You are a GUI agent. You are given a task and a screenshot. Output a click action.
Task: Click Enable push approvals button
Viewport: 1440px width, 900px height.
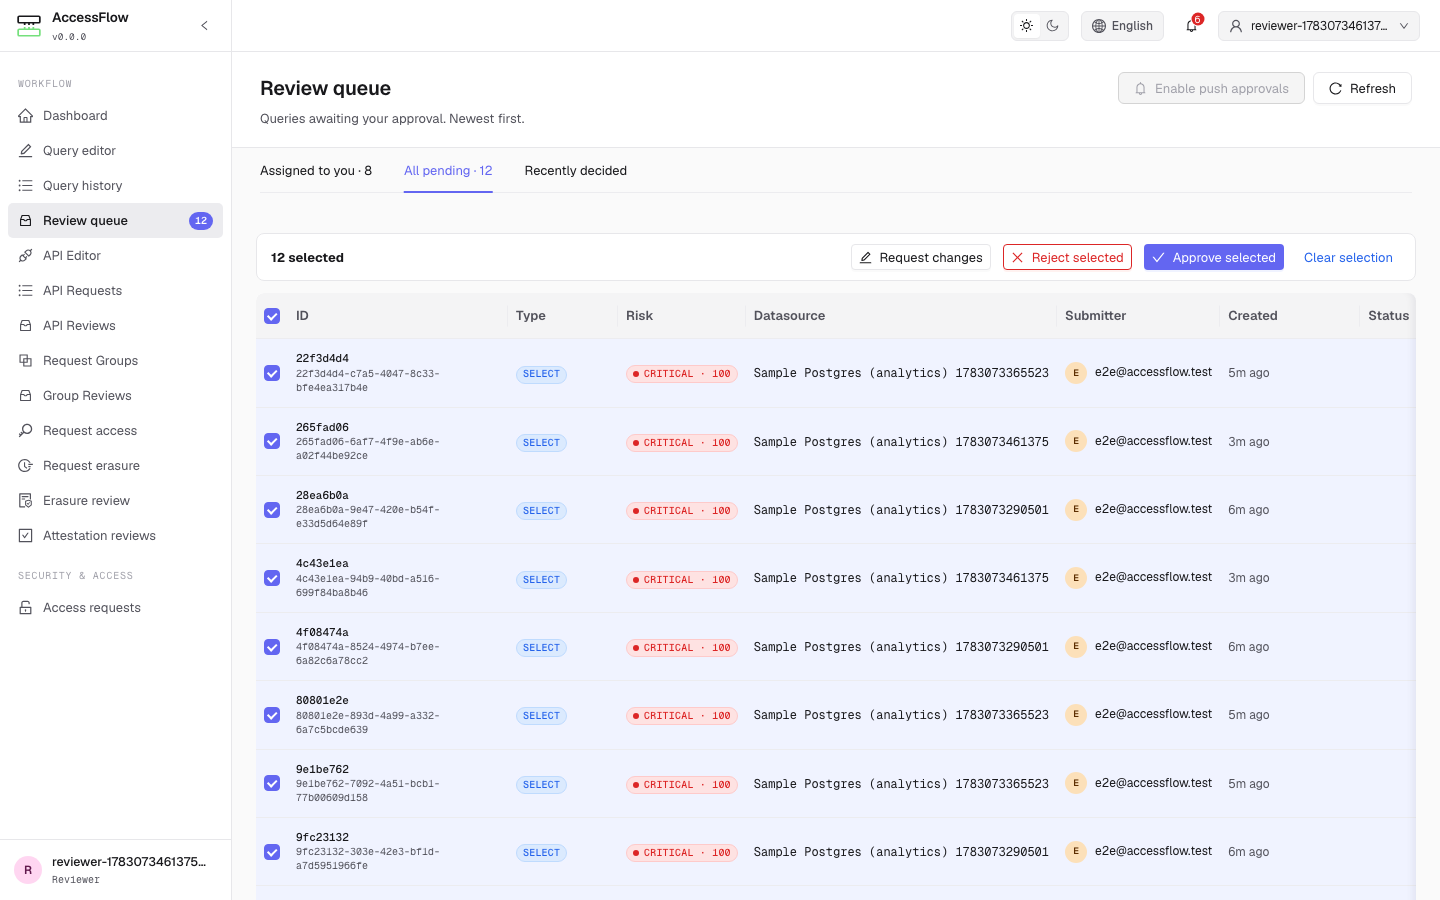coord(1211,88)
